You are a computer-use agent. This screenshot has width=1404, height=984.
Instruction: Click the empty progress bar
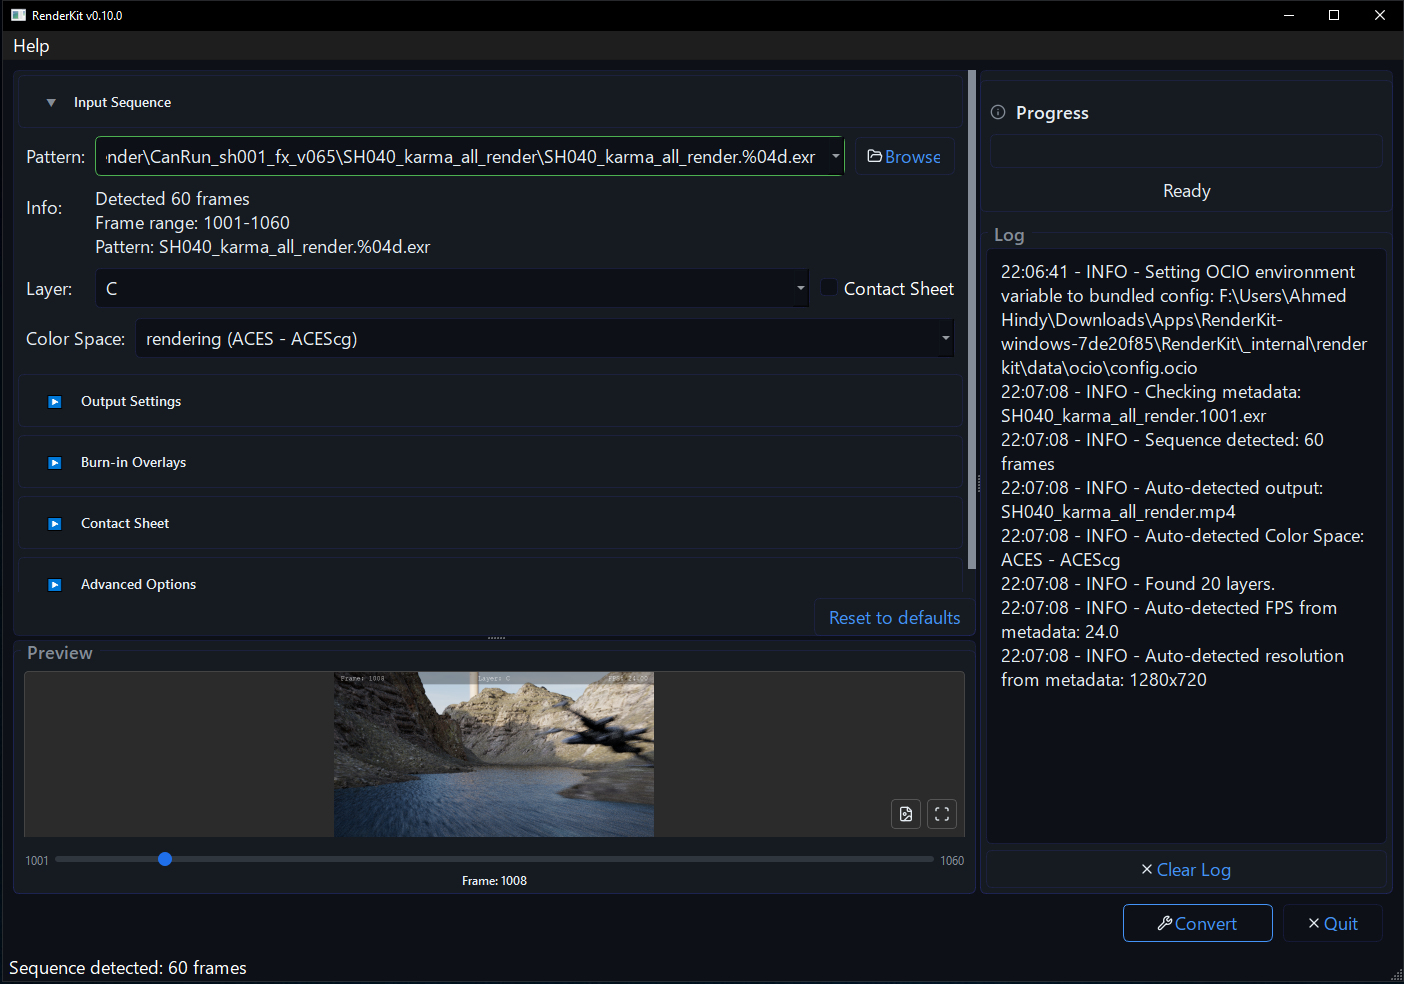1186,151
